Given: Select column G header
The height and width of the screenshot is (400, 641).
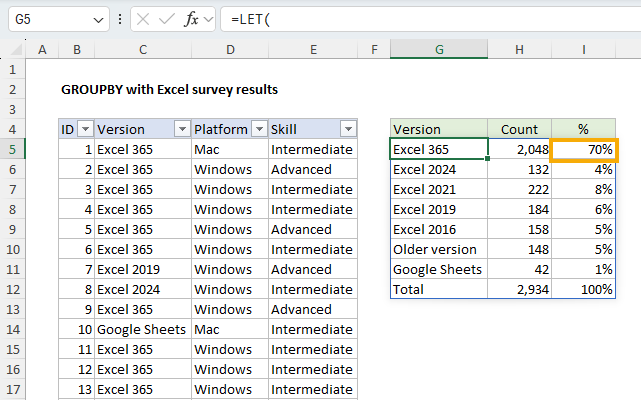Looking at the screenshot, I should click(439, 50).
